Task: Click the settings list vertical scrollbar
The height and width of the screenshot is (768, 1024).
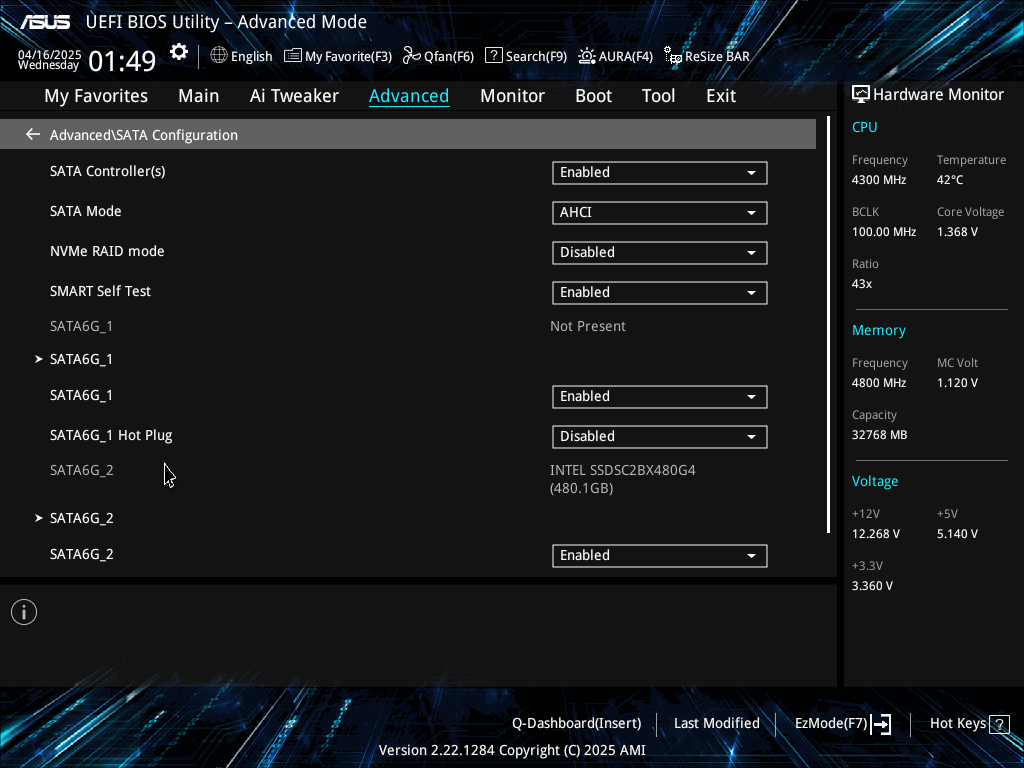Action: [828, 325]
